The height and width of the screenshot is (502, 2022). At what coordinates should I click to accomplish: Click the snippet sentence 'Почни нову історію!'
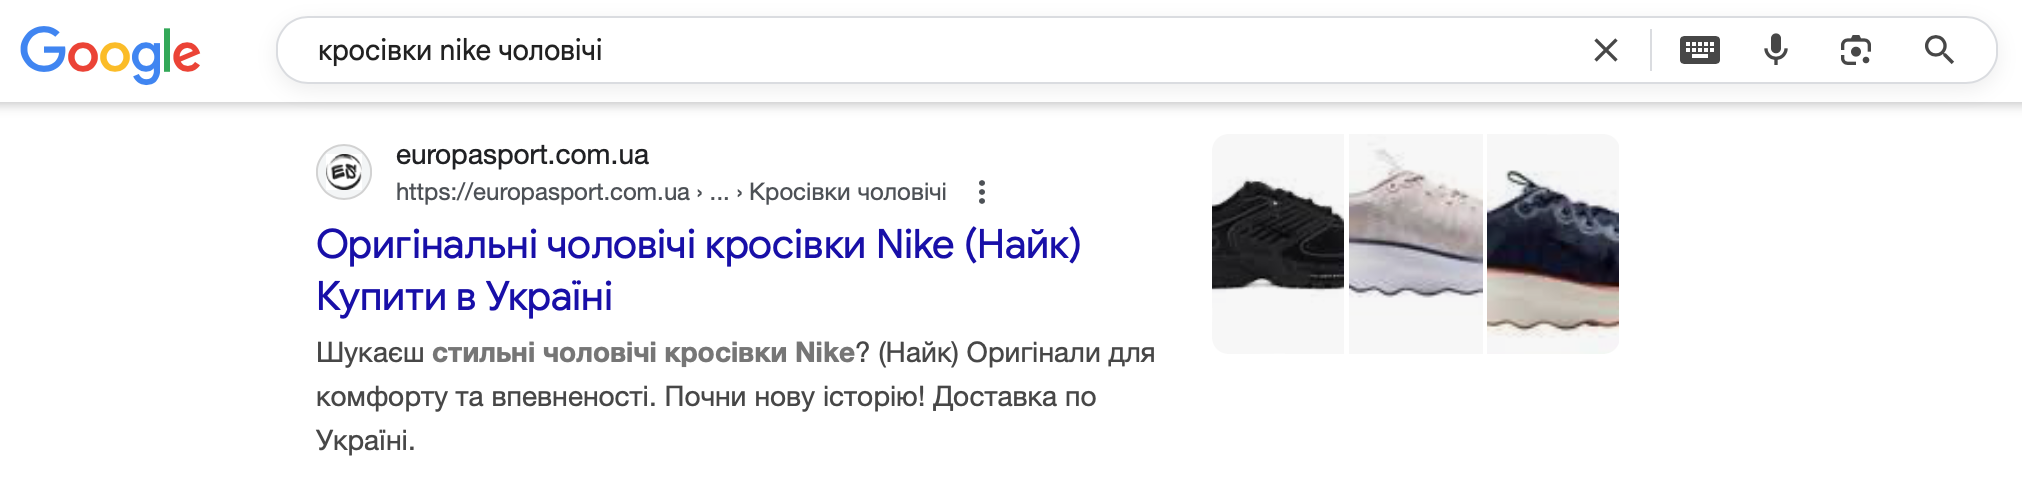point(794,397)
